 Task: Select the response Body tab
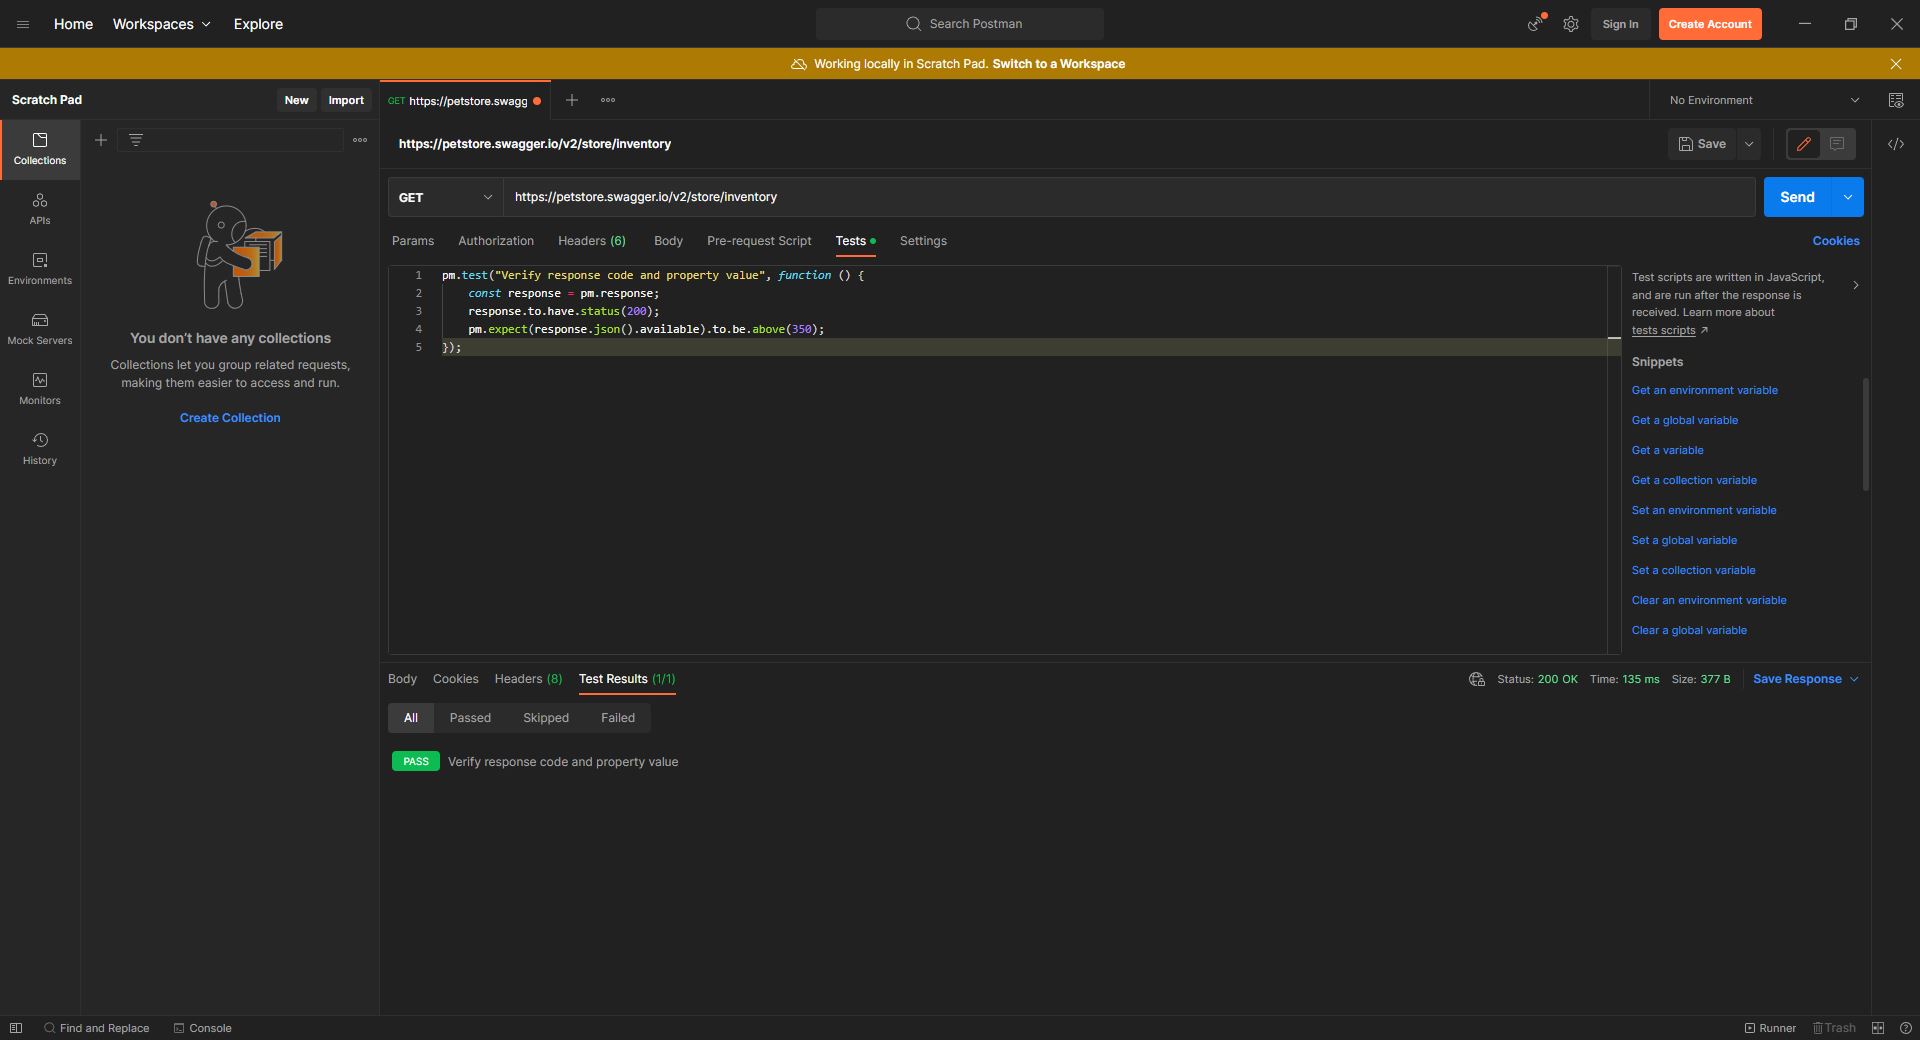point(402,679)
